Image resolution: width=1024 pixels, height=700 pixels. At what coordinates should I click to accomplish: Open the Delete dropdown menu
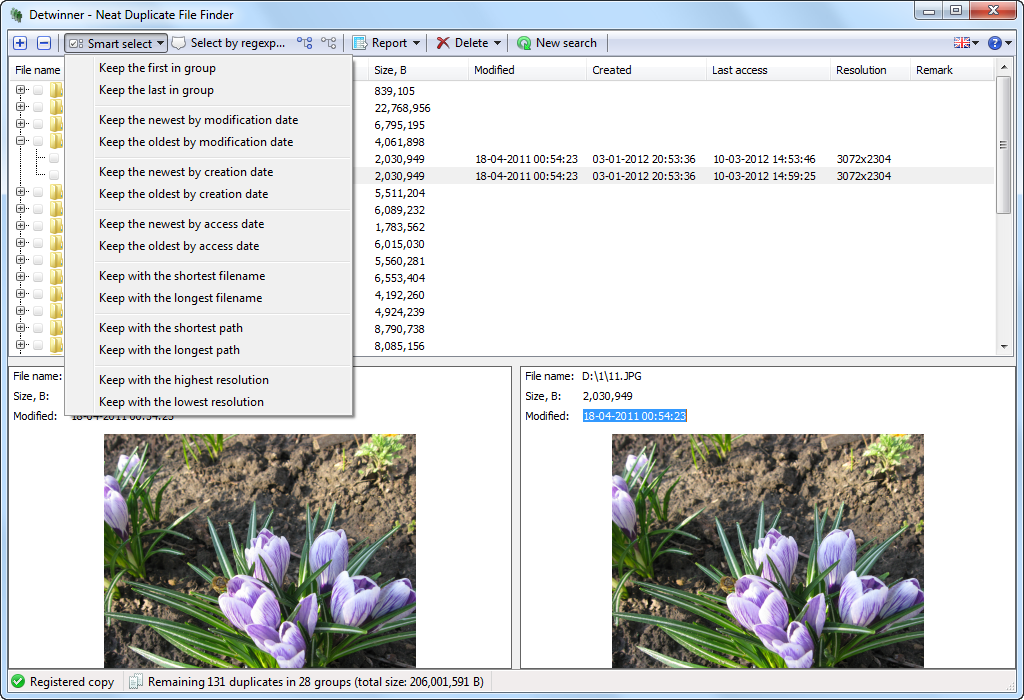[x=468, y=43]
